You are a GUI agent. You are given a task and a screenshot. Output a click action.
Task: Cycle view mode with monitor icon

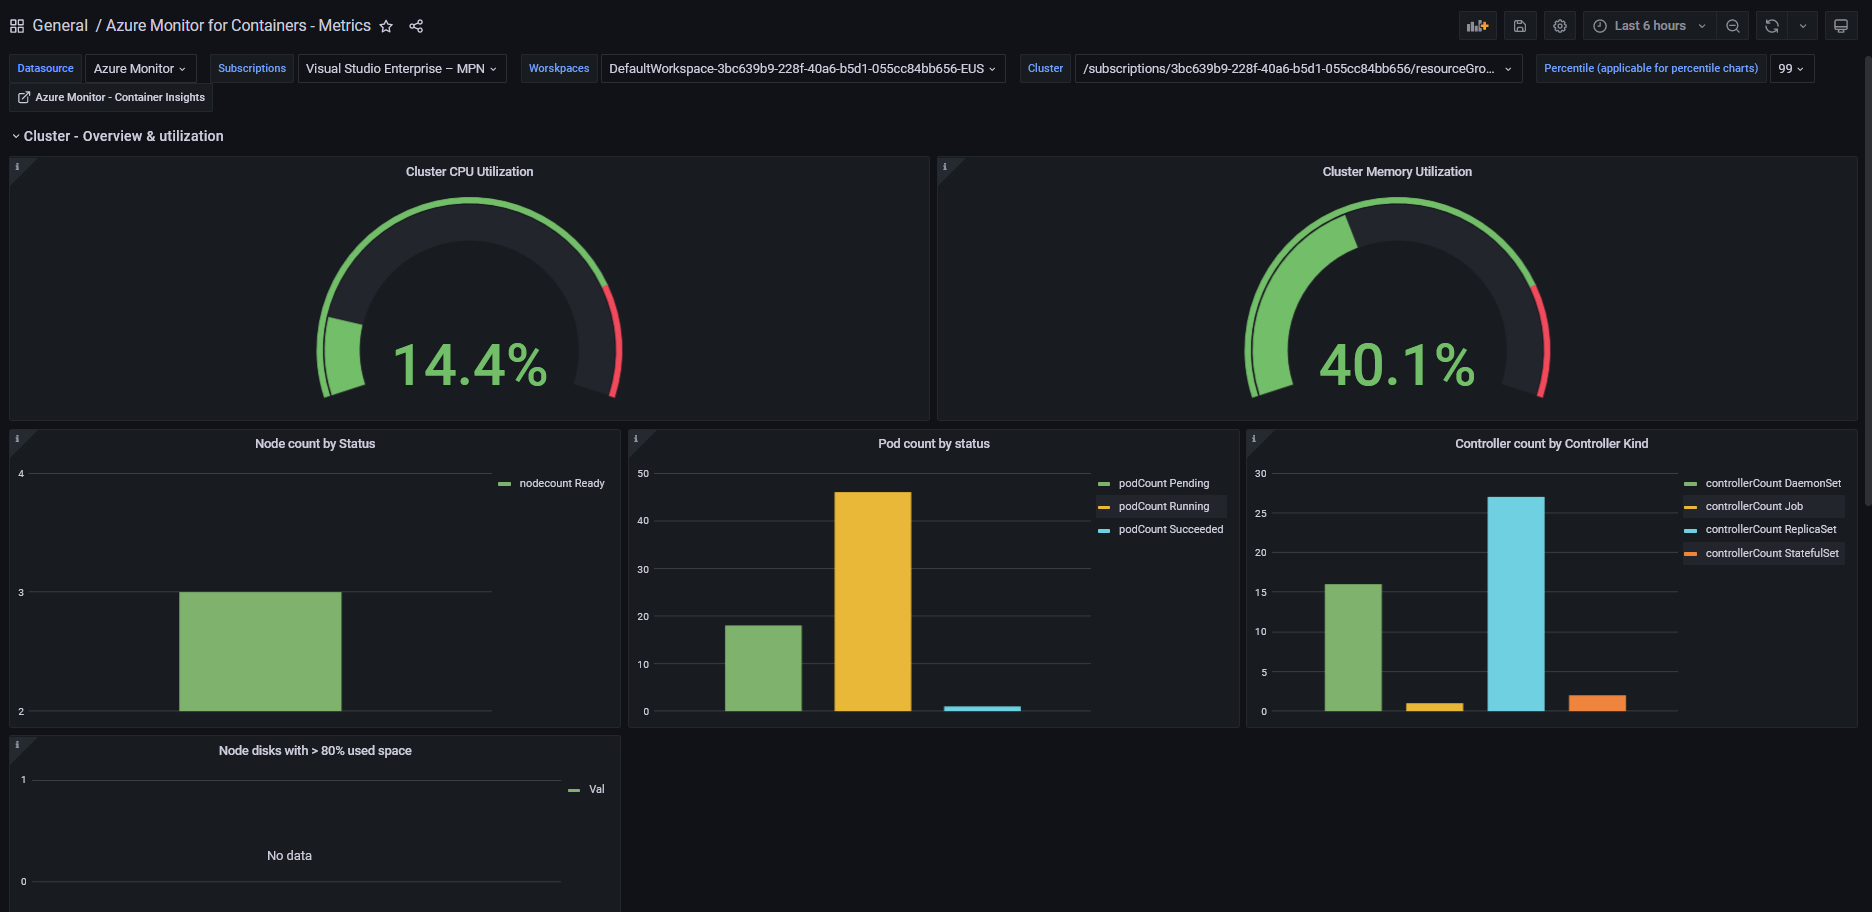point(1840,26)
